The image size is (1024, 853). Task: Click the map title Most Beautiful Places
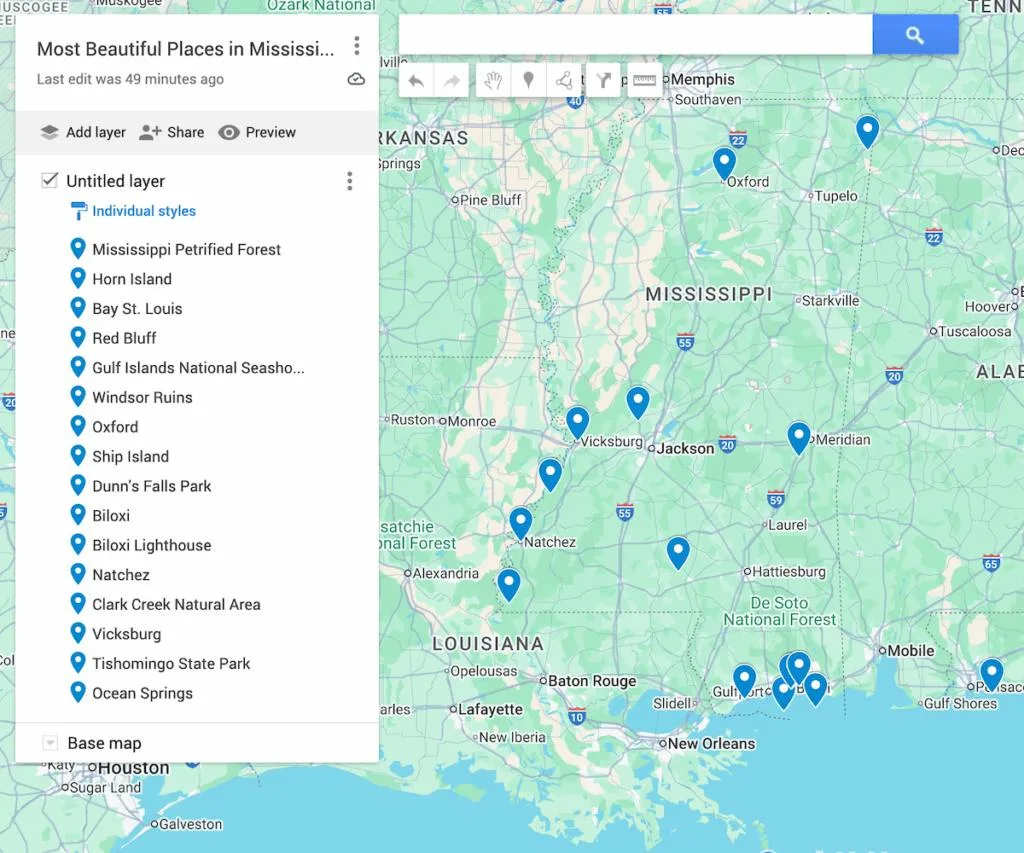[185, 49]
